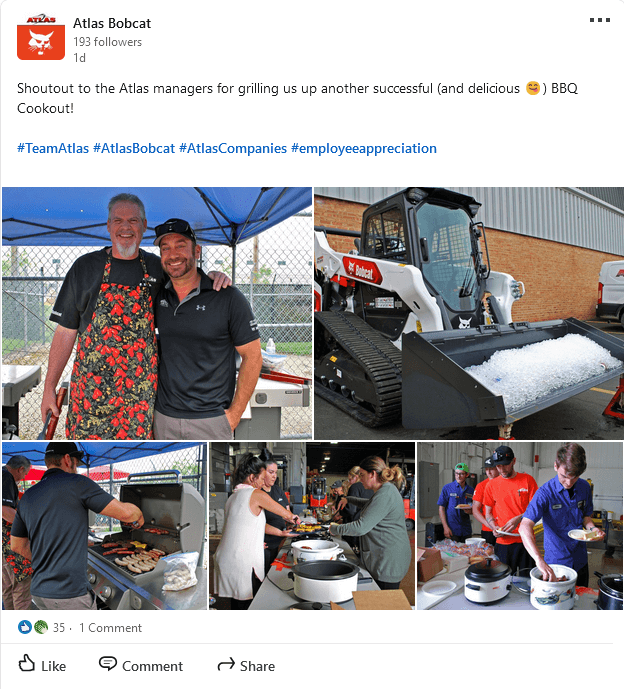Click the Atlas Bobcat logo avatar

pos(41,37)
